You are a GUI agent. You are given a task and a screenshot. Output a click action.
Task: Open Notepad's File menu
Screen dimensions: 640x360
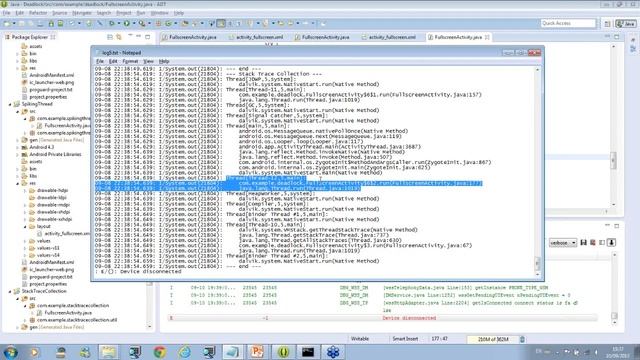tap(100, 61)
